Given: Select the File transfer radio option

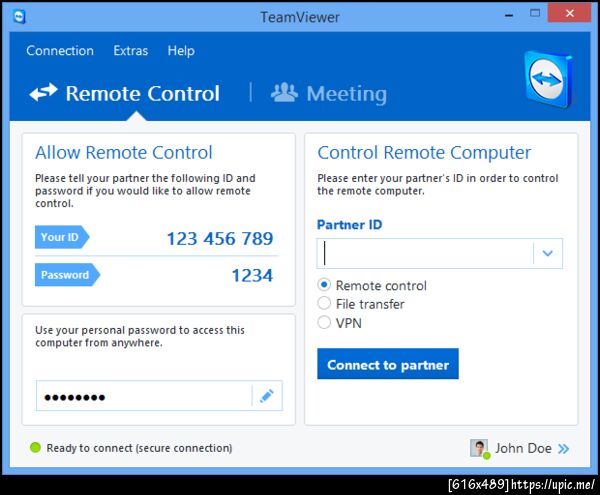Looking at the screenshot, I should pyautogui.click(x=324, y=303).
